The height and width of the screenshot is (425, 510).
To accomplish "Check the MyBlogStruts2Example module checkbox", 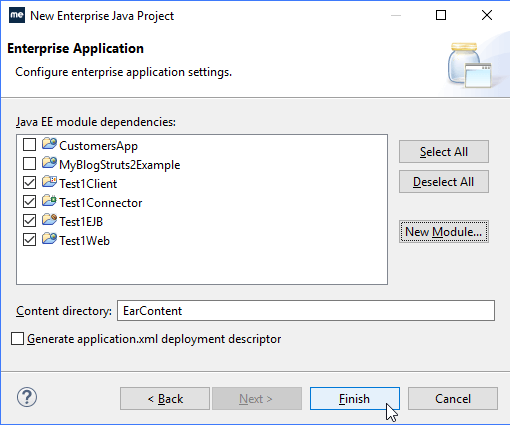I will pos(29,164).
